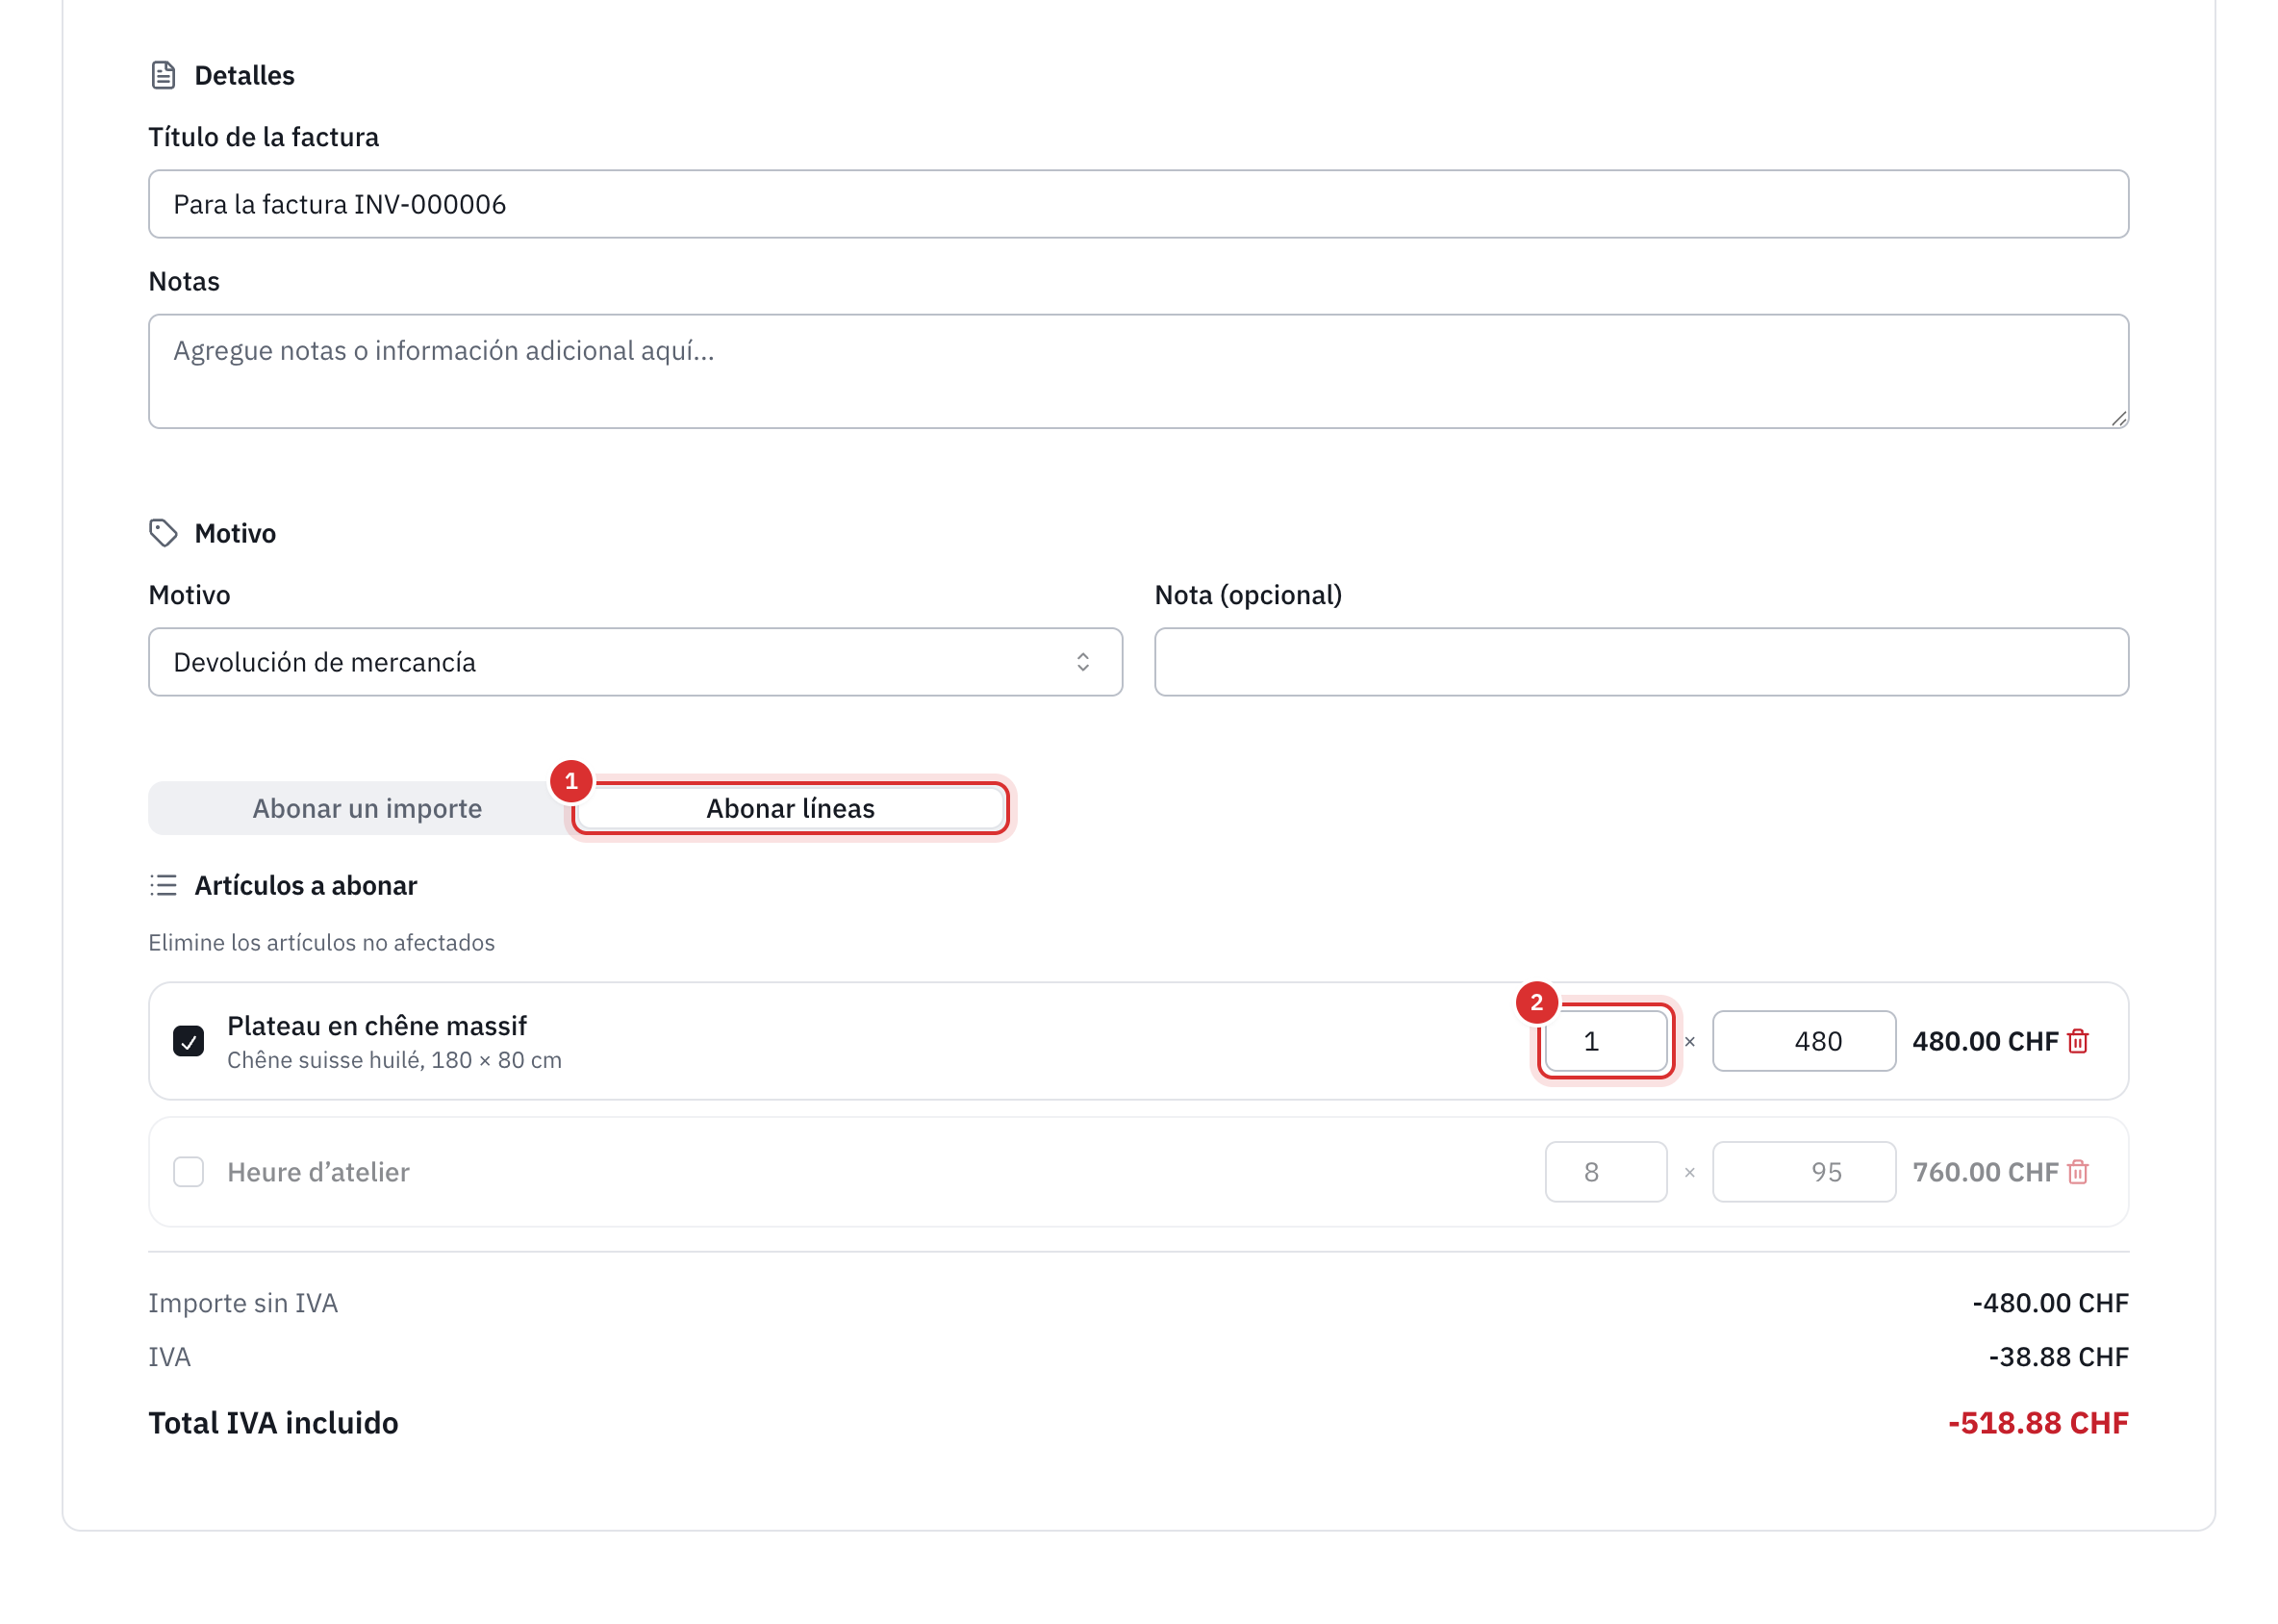Click the 760.00 CHF line total

point(1985,1172)
